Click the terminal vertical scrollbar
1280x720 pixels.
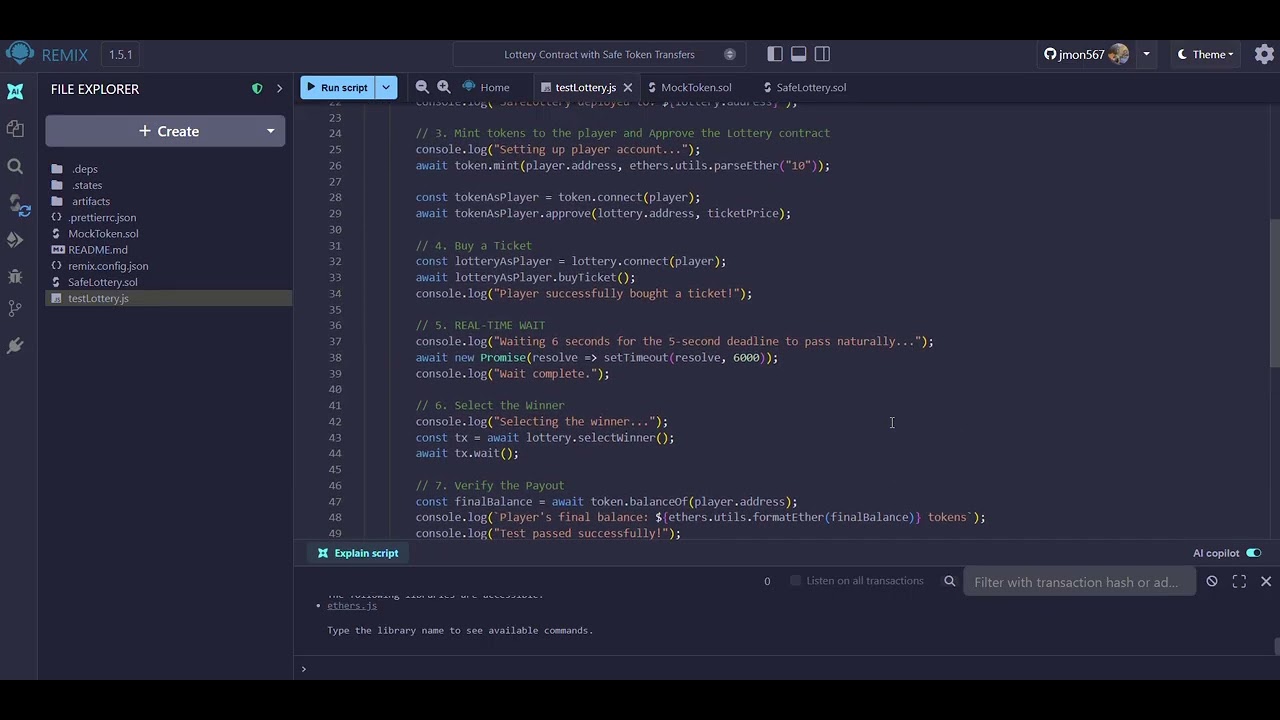[1275, 646]
